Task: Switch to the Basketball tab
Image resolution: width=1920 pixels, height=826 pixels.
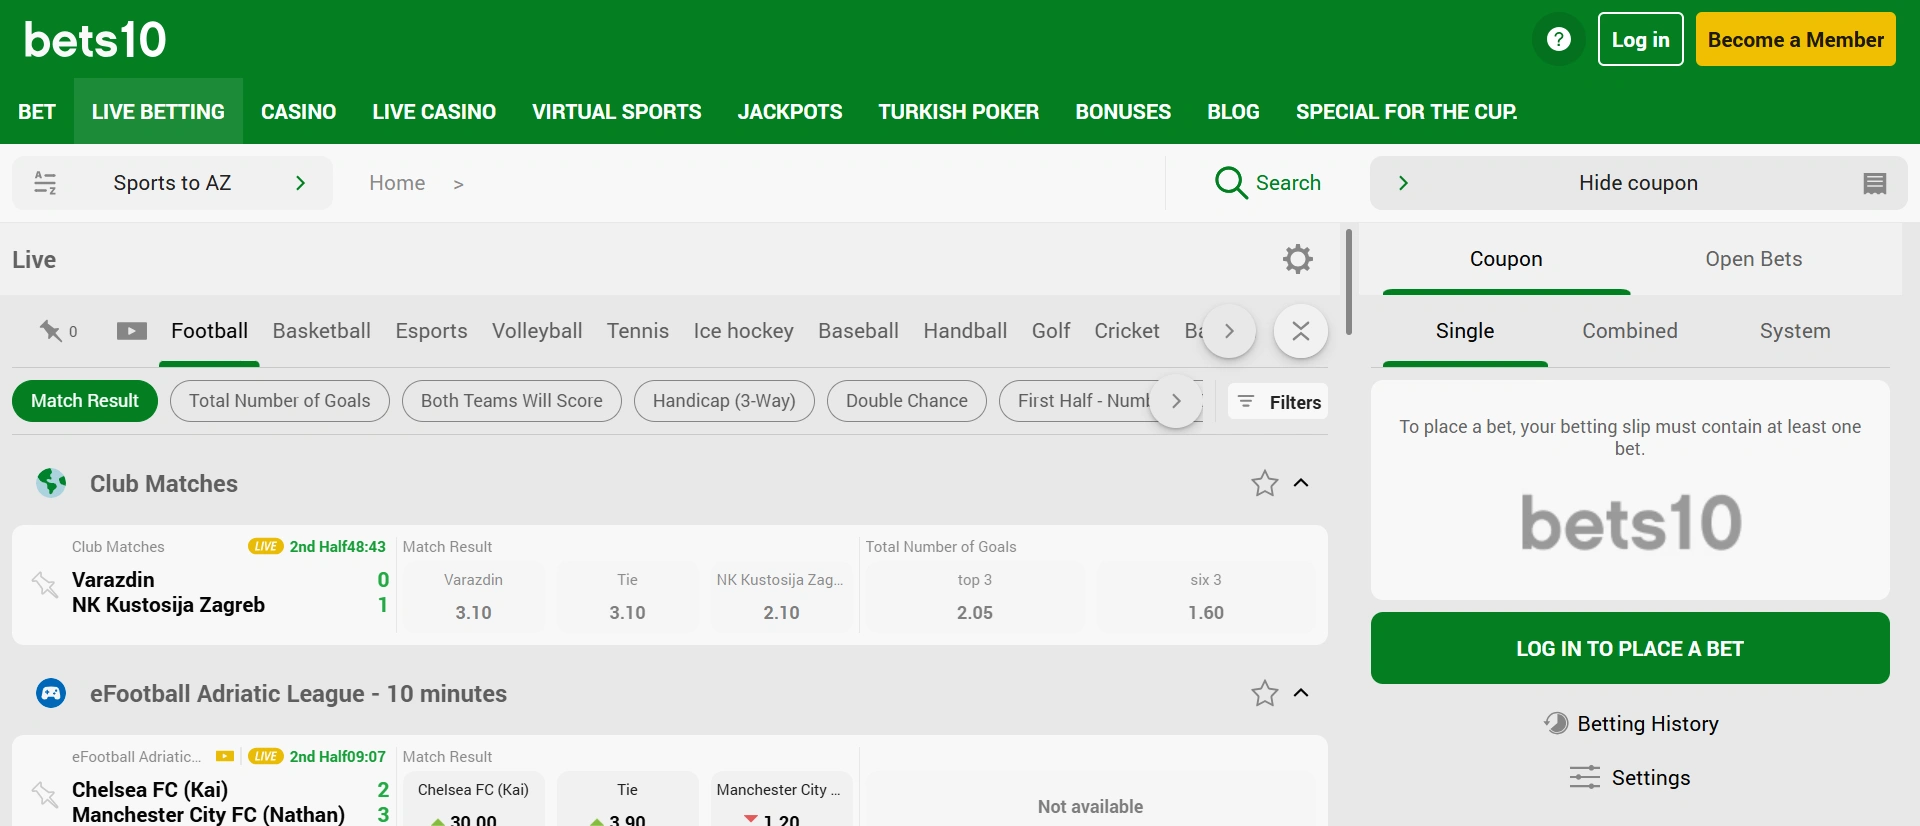Action: click(x=322, y=331)
